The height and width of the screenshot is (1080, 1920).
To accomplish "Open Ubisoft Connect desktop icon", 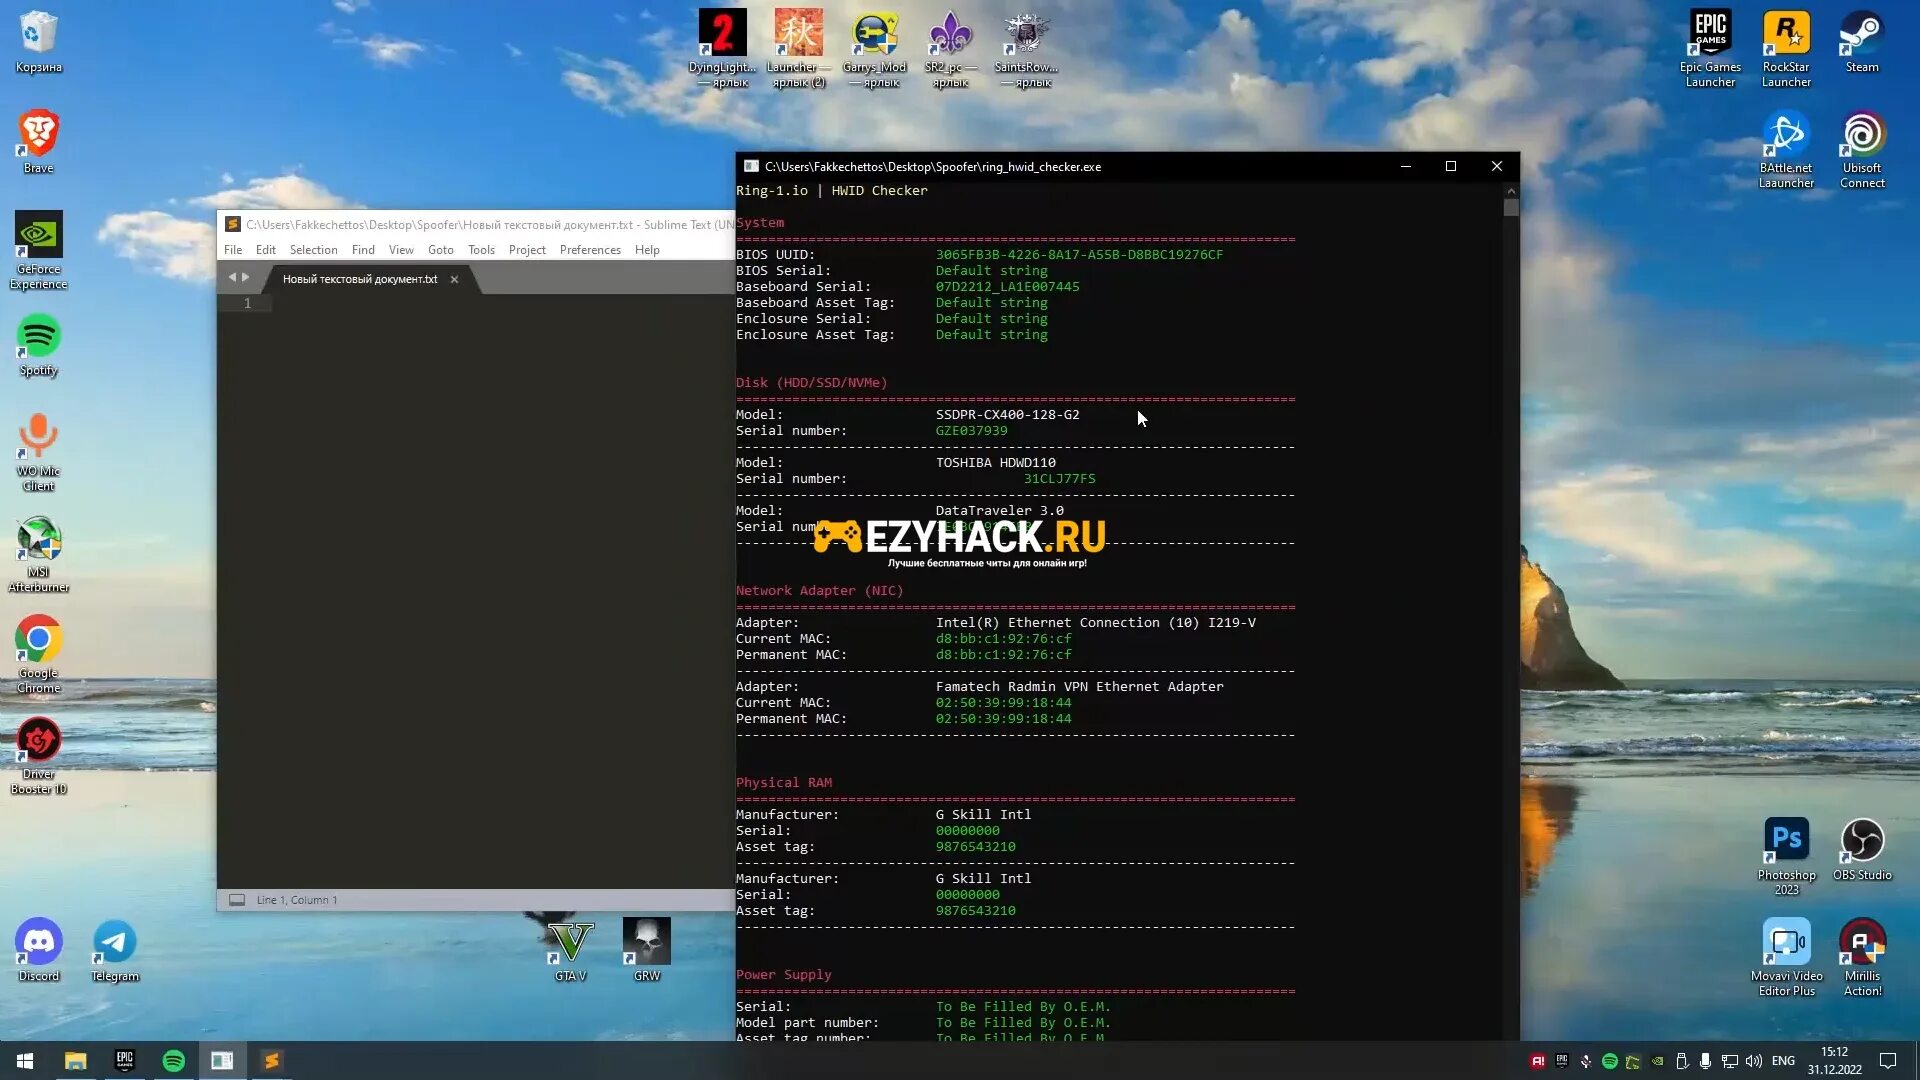I will point(1862,150).
